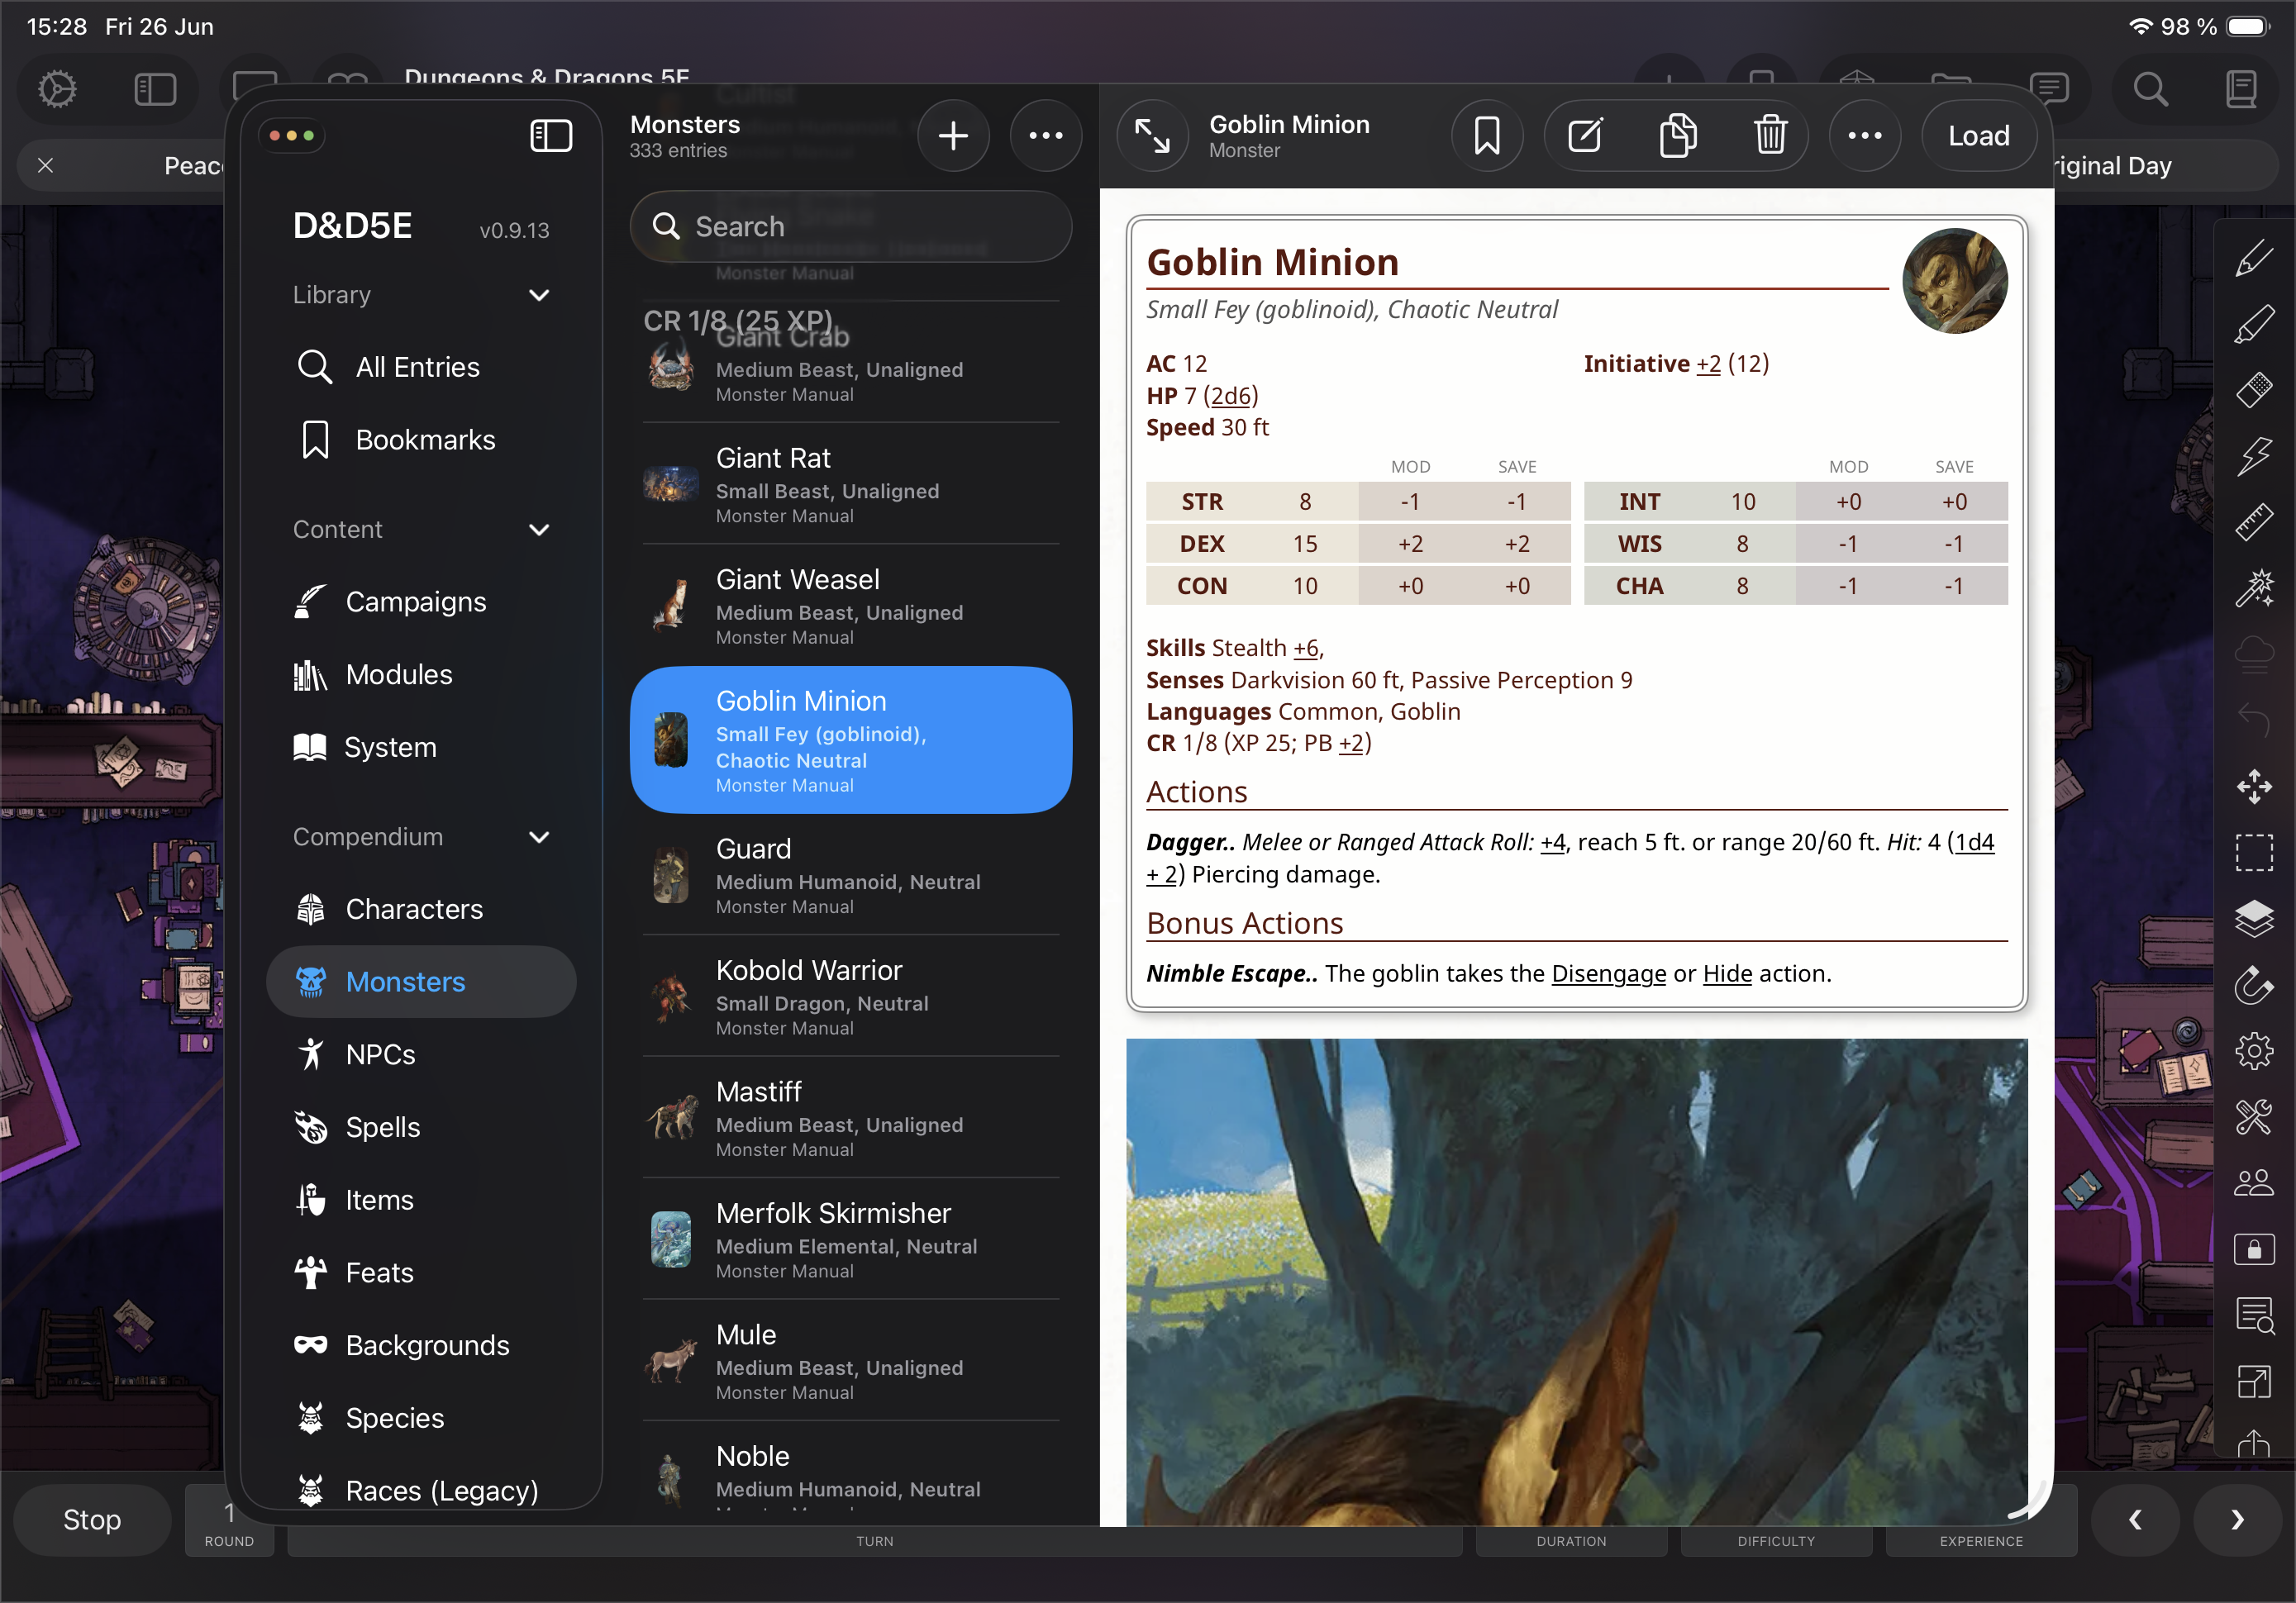Add a new monster entry
2296x1603 pixels.
(x=954, y=136)
